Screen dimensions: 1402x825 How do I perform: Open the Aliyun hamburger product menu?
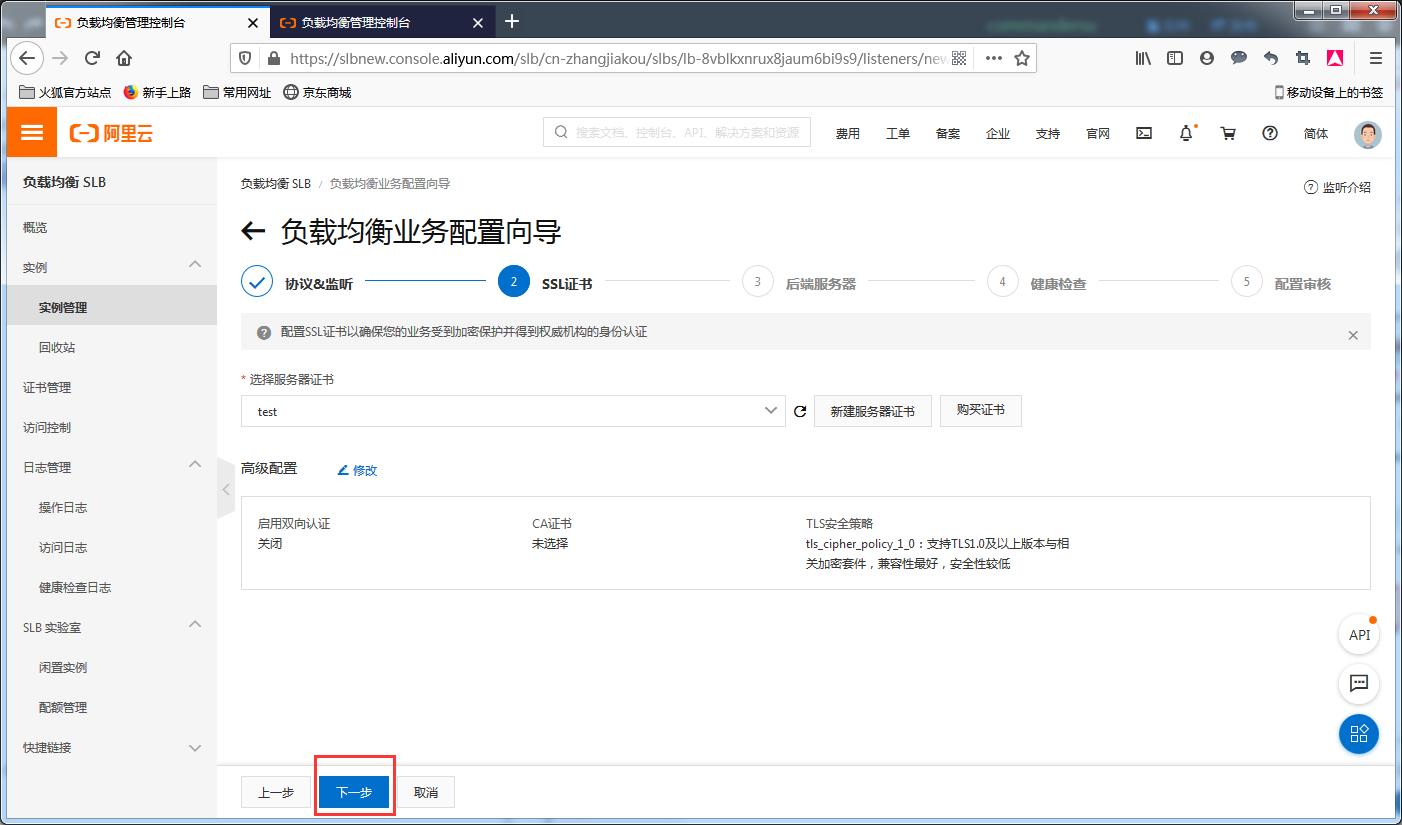[x=31, y=133]
